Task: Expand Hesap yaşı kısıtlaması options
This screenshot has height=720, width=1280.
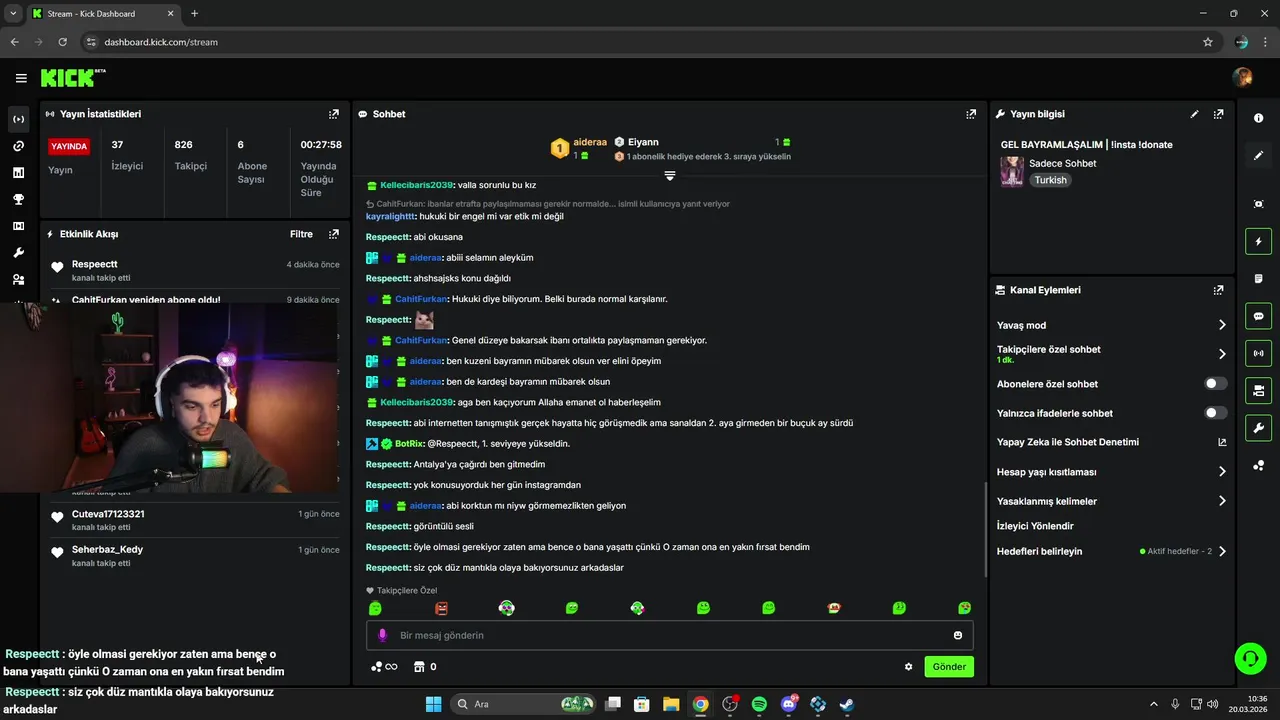Action: coord(1112,472)
